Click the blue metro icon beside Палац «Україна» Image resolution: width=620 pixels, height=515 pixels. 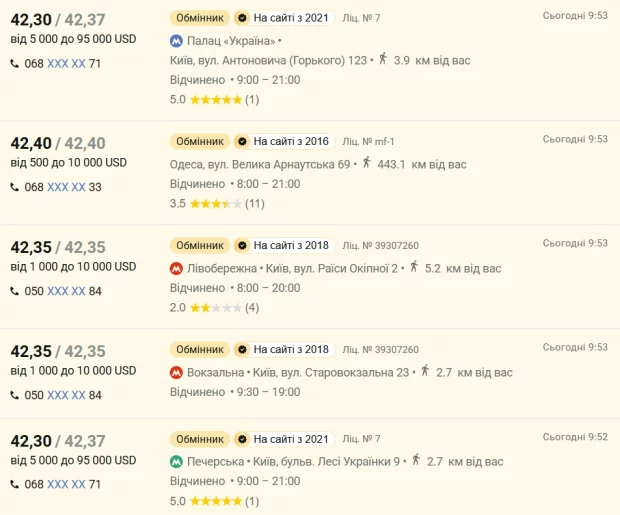pyautogui.click(x=177, y=42)
